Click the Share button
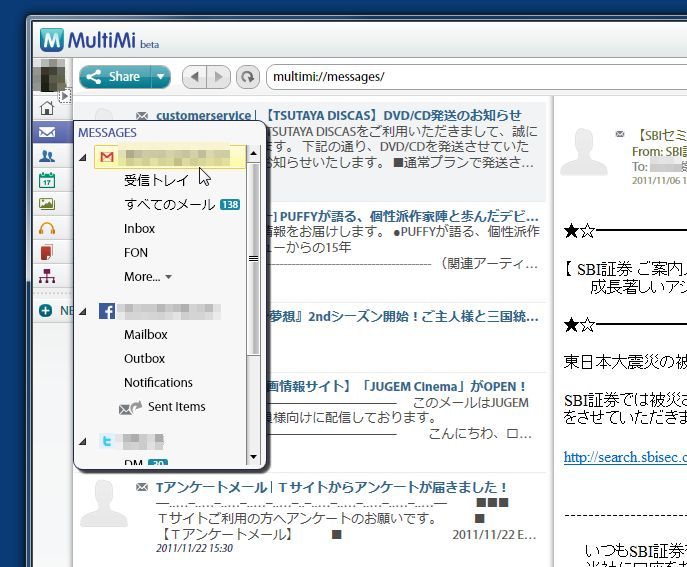 114,77
